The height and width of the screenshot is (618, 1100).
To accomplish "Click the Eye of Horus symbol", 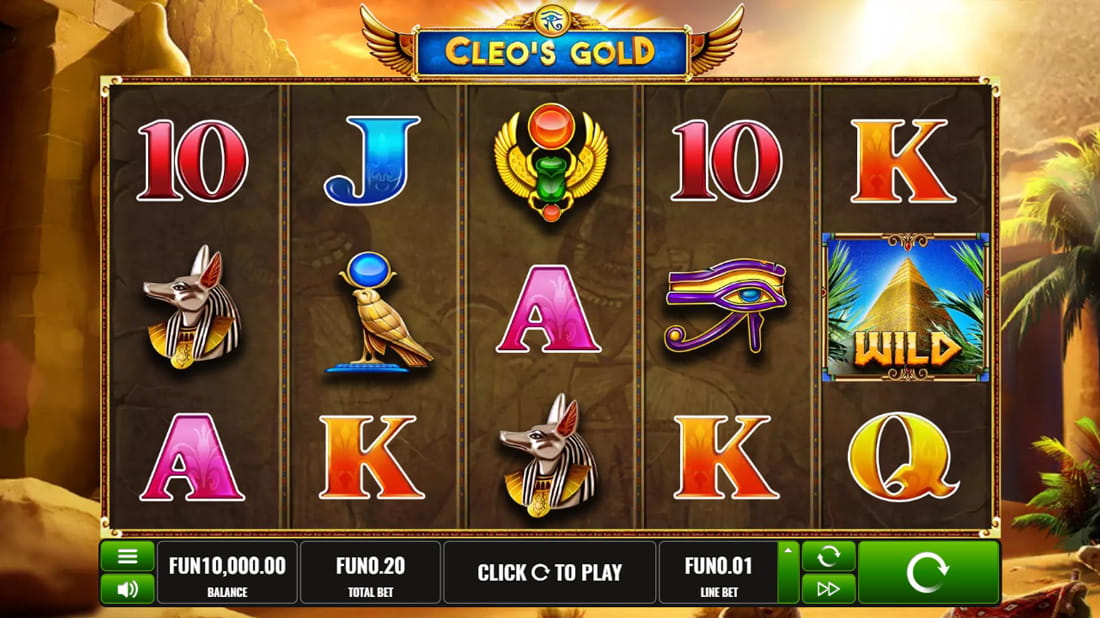I will coord(726,305).
